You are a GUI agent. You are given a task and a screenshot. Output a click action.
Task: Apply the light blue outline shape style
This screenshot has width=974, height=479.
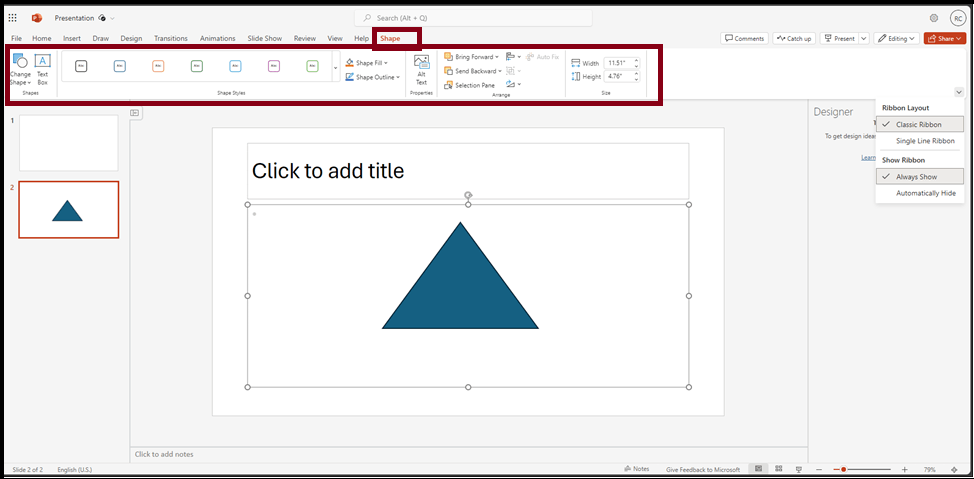click(235, 66)
